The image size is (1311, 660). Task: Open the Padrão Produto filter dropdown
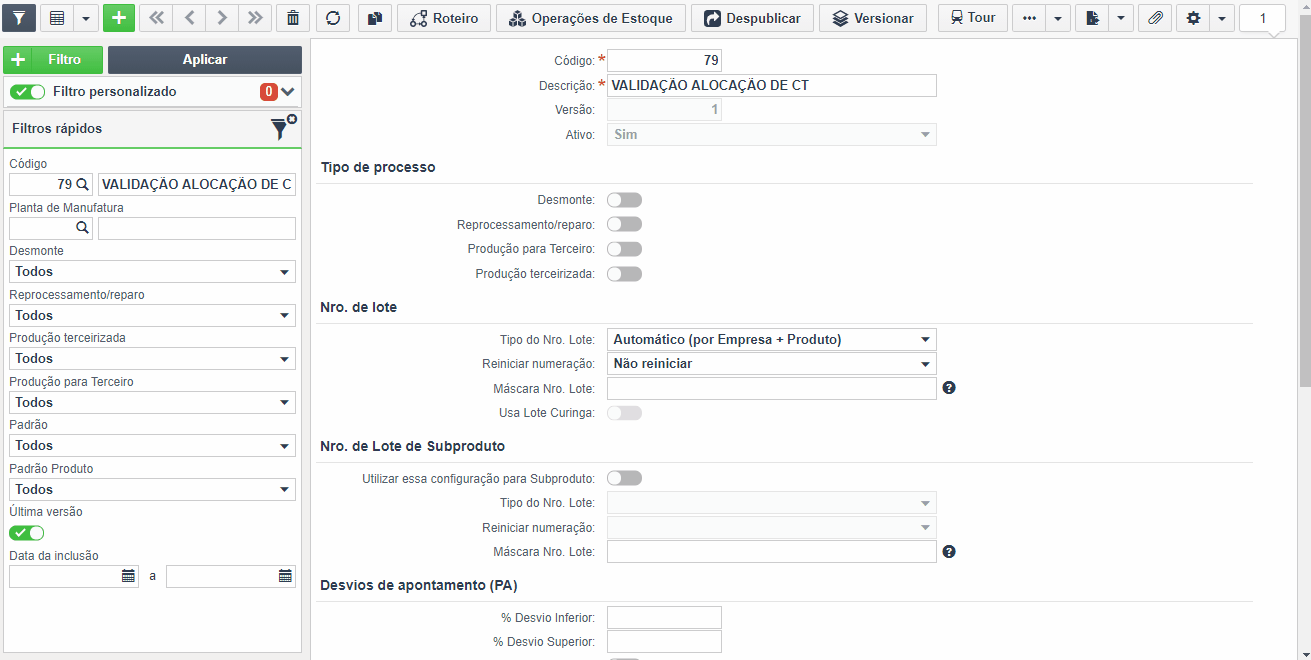(x=152, y=489)
